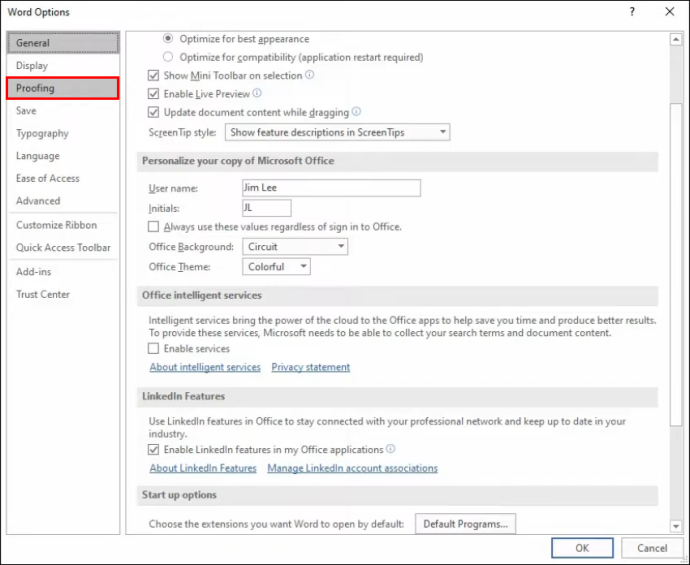Click the Start up options section heading
Viewport: 690px width, 565px height.
tap(180, 495)
